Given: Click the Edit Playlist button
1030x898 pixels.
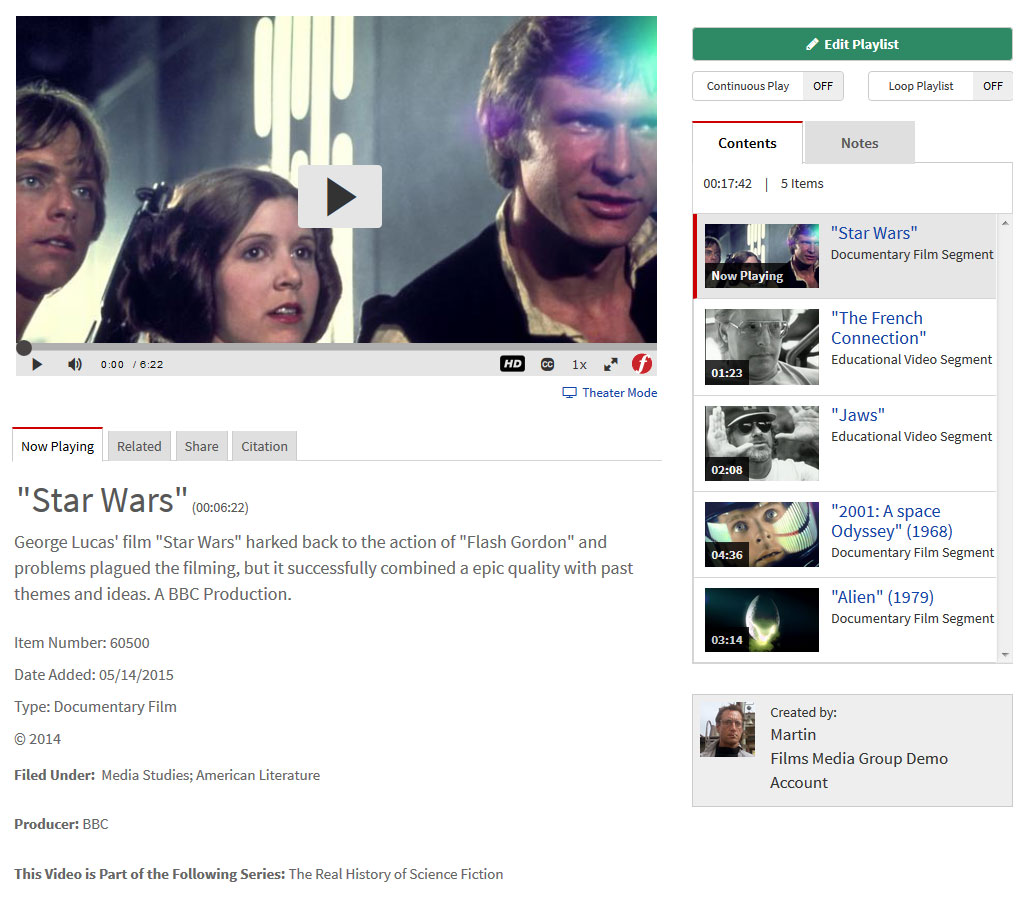Looking at the screenshot, I should pyautogui.click(x=852, y=44).
